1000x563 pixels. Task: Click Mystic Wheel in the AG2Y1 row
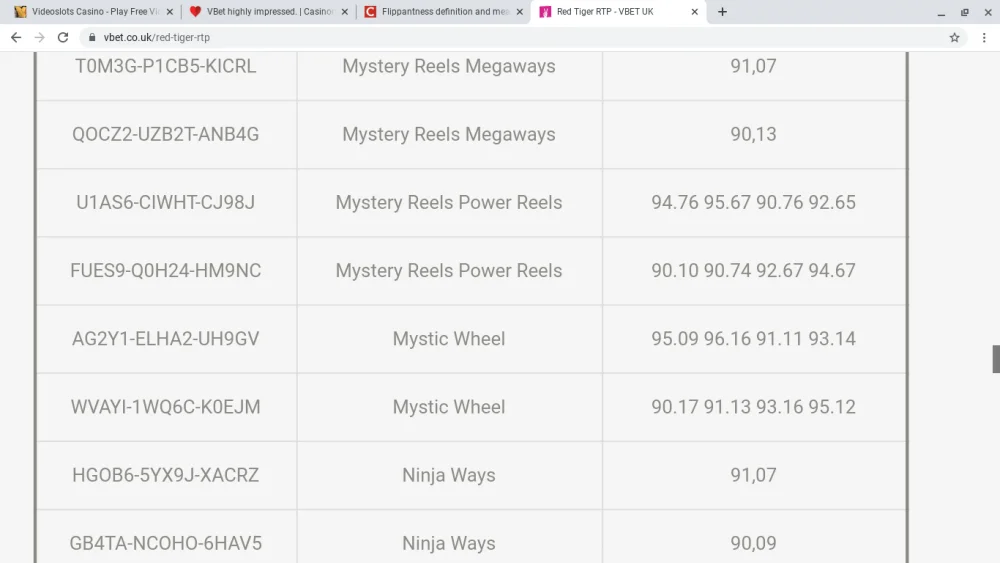coord(448,339)
